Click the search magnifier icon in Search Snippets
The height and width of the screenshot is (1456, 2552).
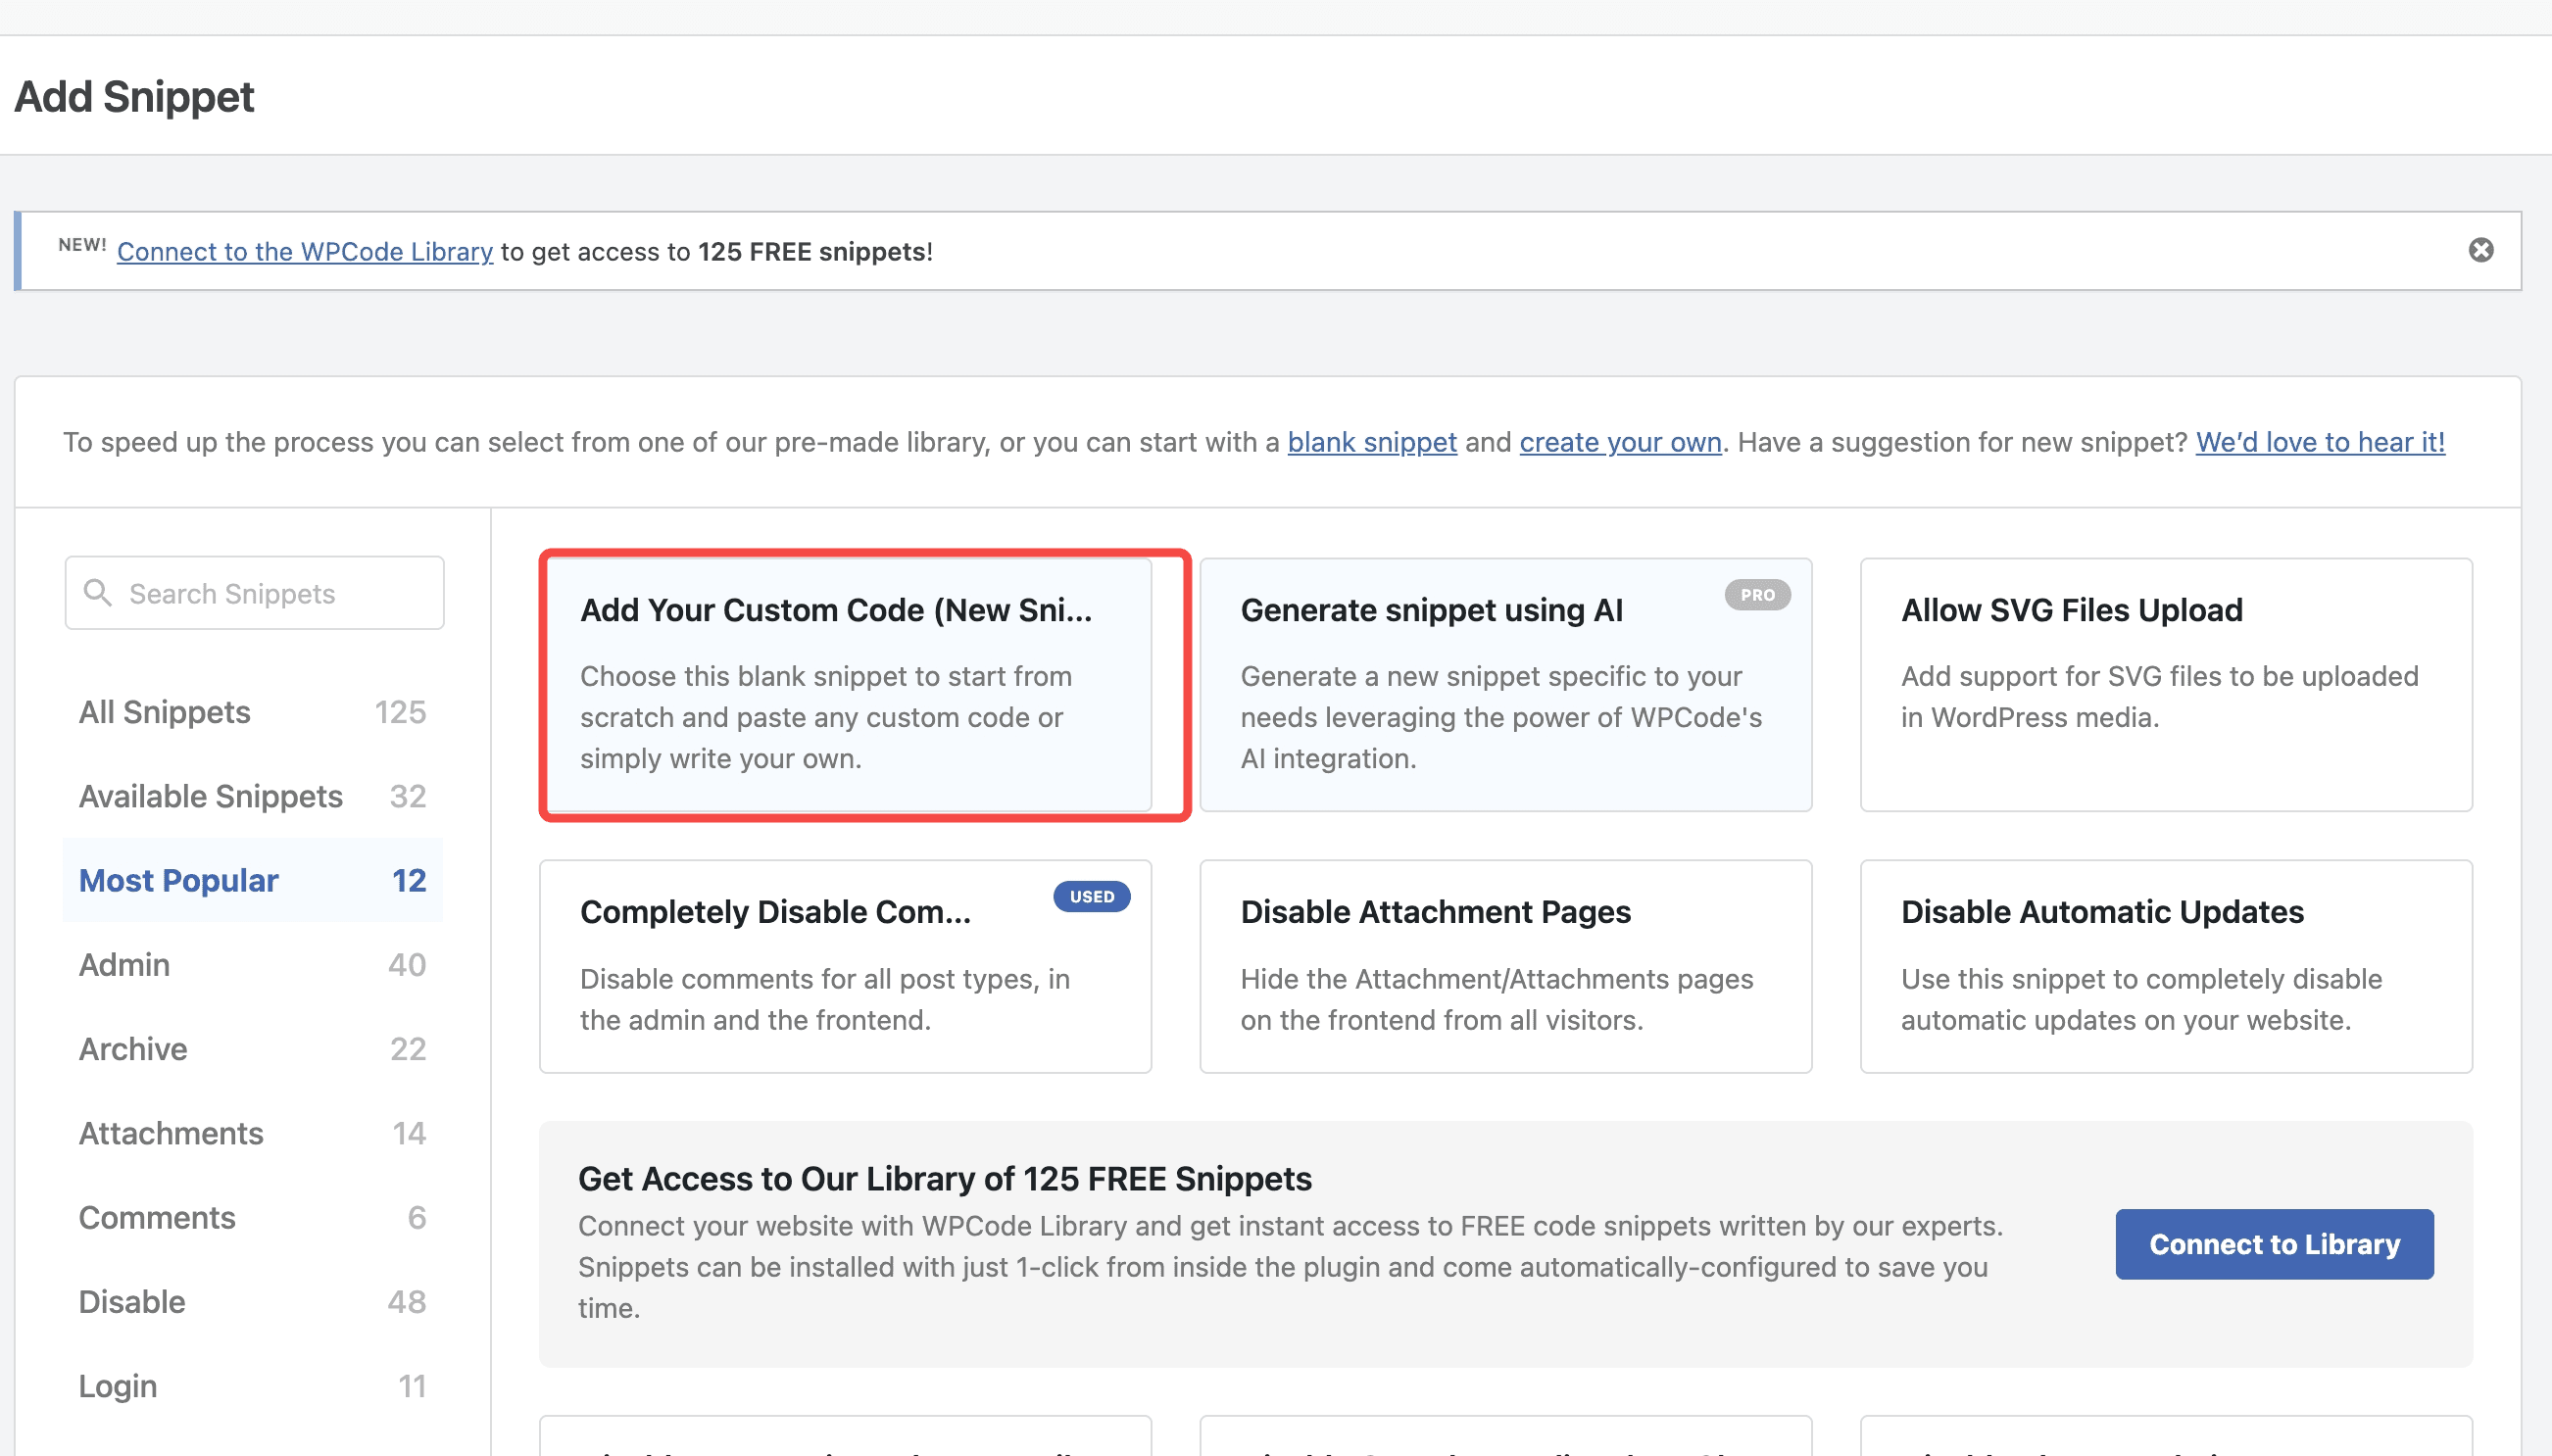point(99,592)
